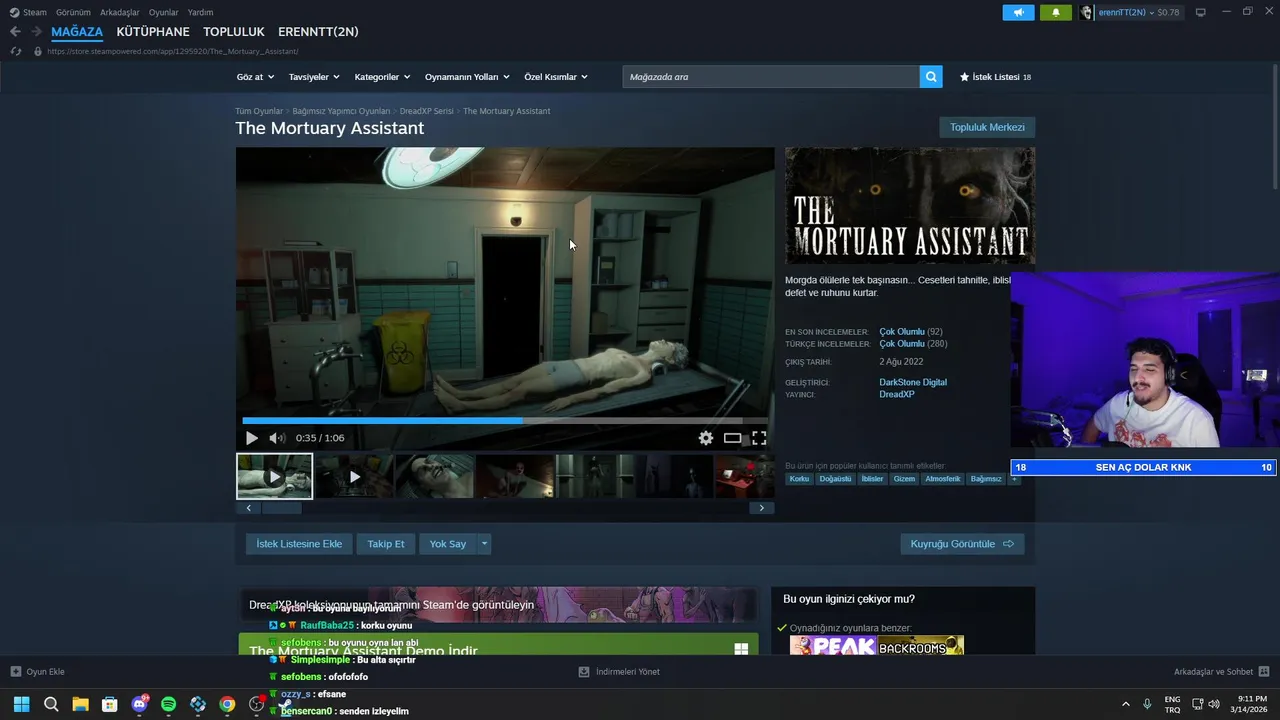Select the second trailer thumbnail

pos(354,477)
